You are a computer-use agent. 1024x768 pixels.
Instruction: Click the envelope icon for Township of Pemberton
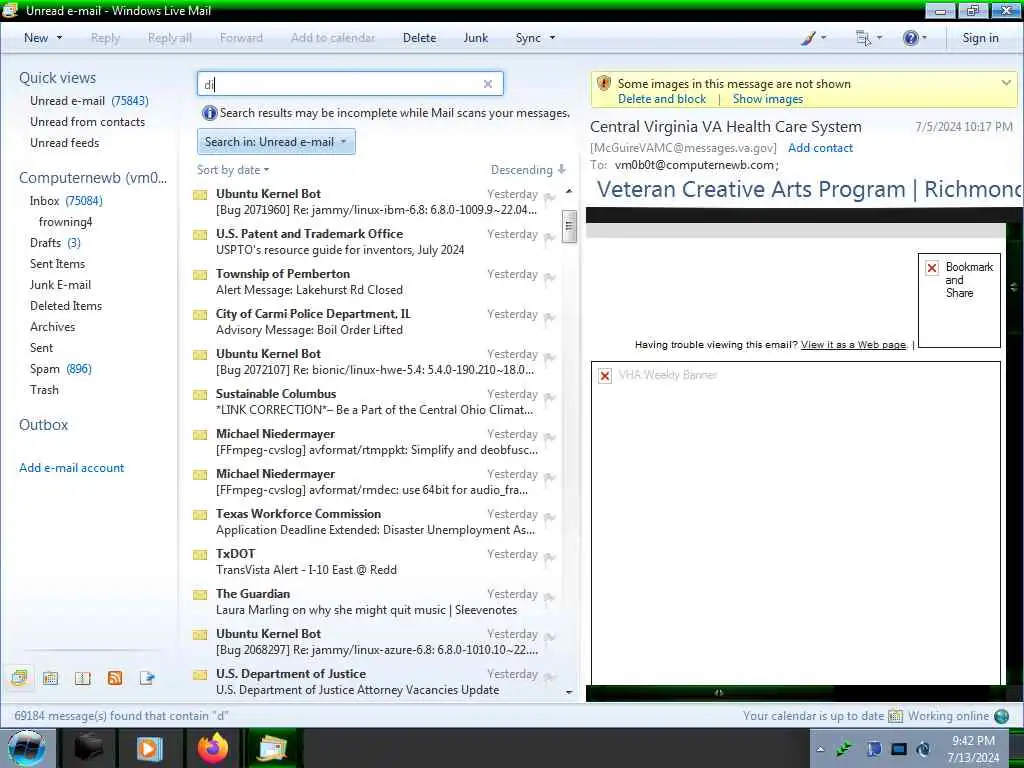[x=200, y=275]
